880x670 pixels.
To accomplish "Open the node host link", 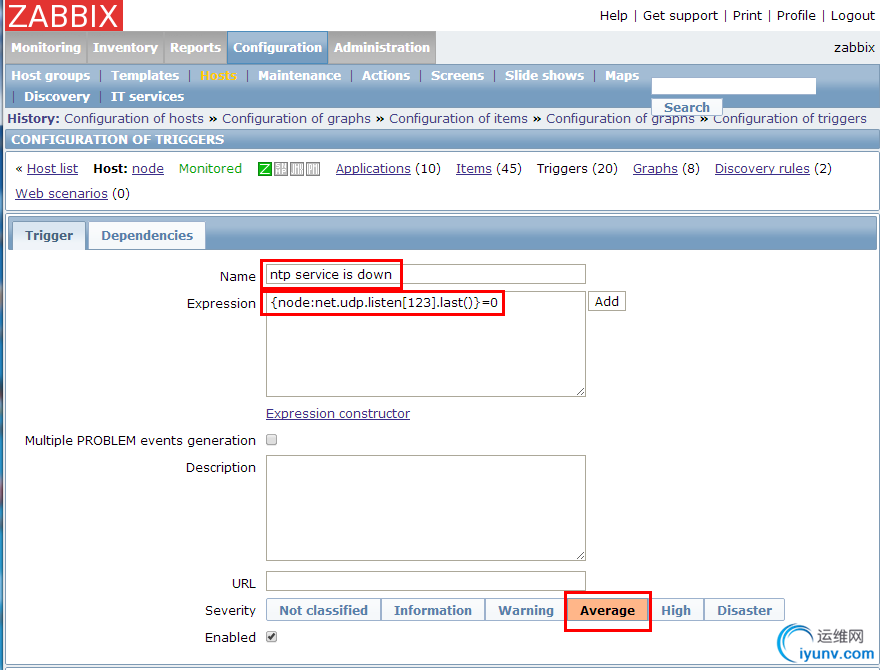I will (148, 169).
